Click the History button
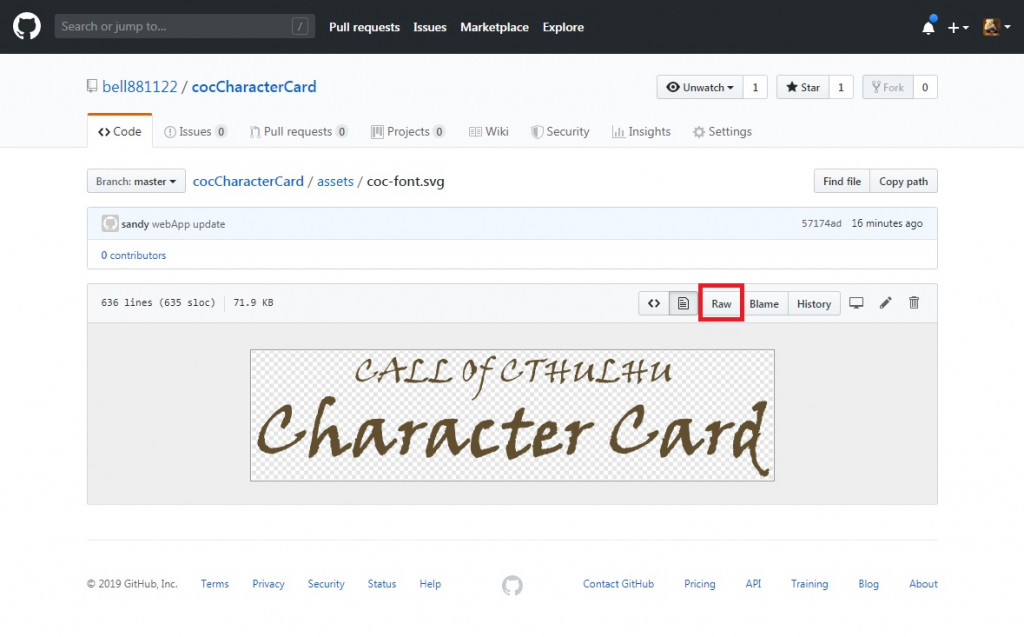The width and height of the screenshot is (1024, 637). pyautogui.click(x=814, y=303)
